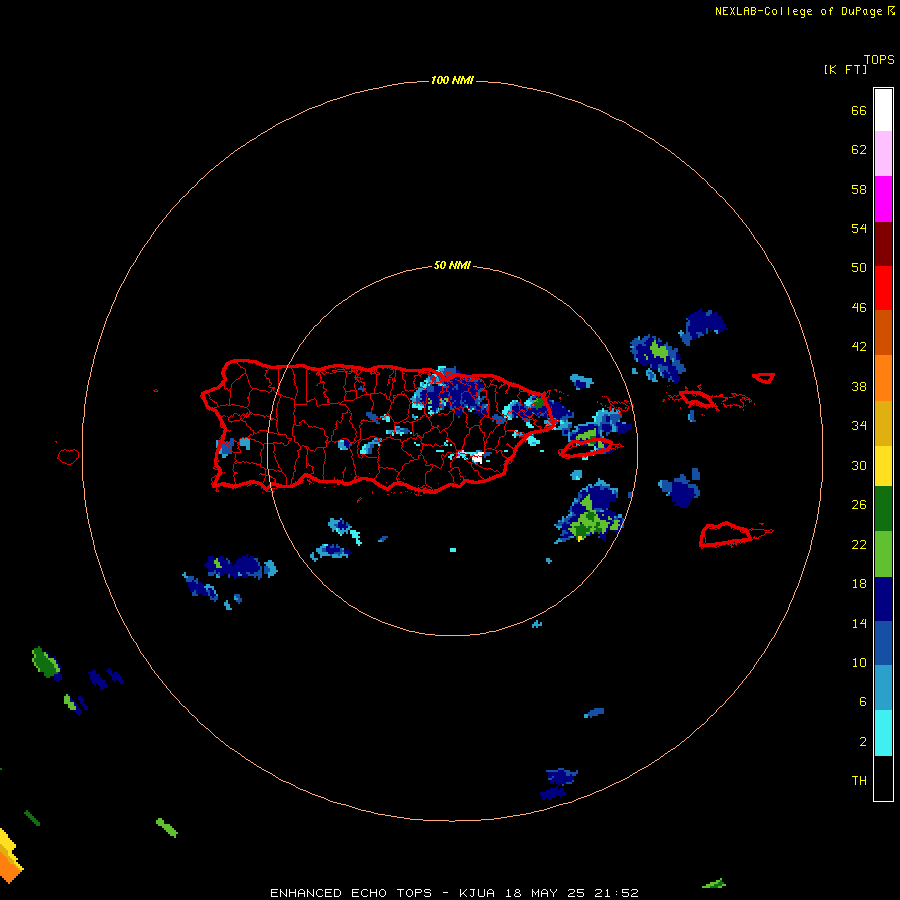This screenshot has width=900, height=900.
Task: Click the 34 legend value
Action: pos(859,425)
